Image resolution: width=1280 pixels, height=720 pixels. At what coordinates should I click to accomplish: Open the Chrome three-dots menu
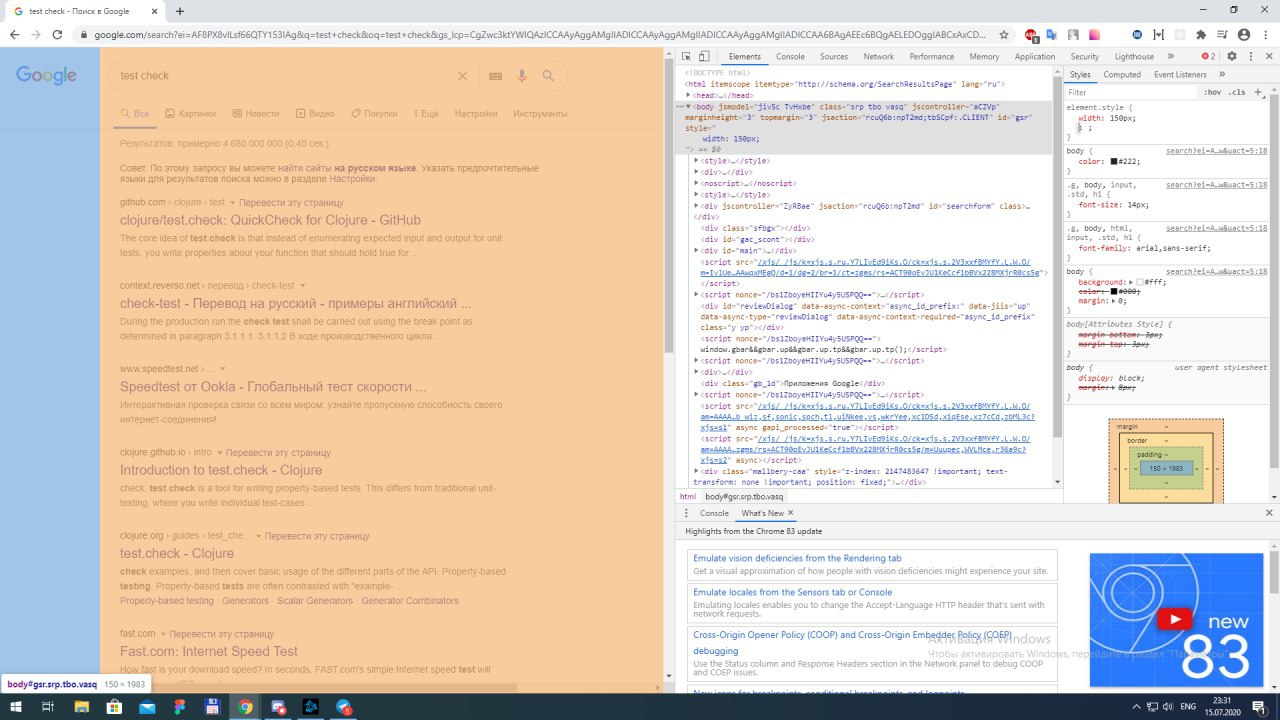pyautogui.click(x=1264, y=34)
